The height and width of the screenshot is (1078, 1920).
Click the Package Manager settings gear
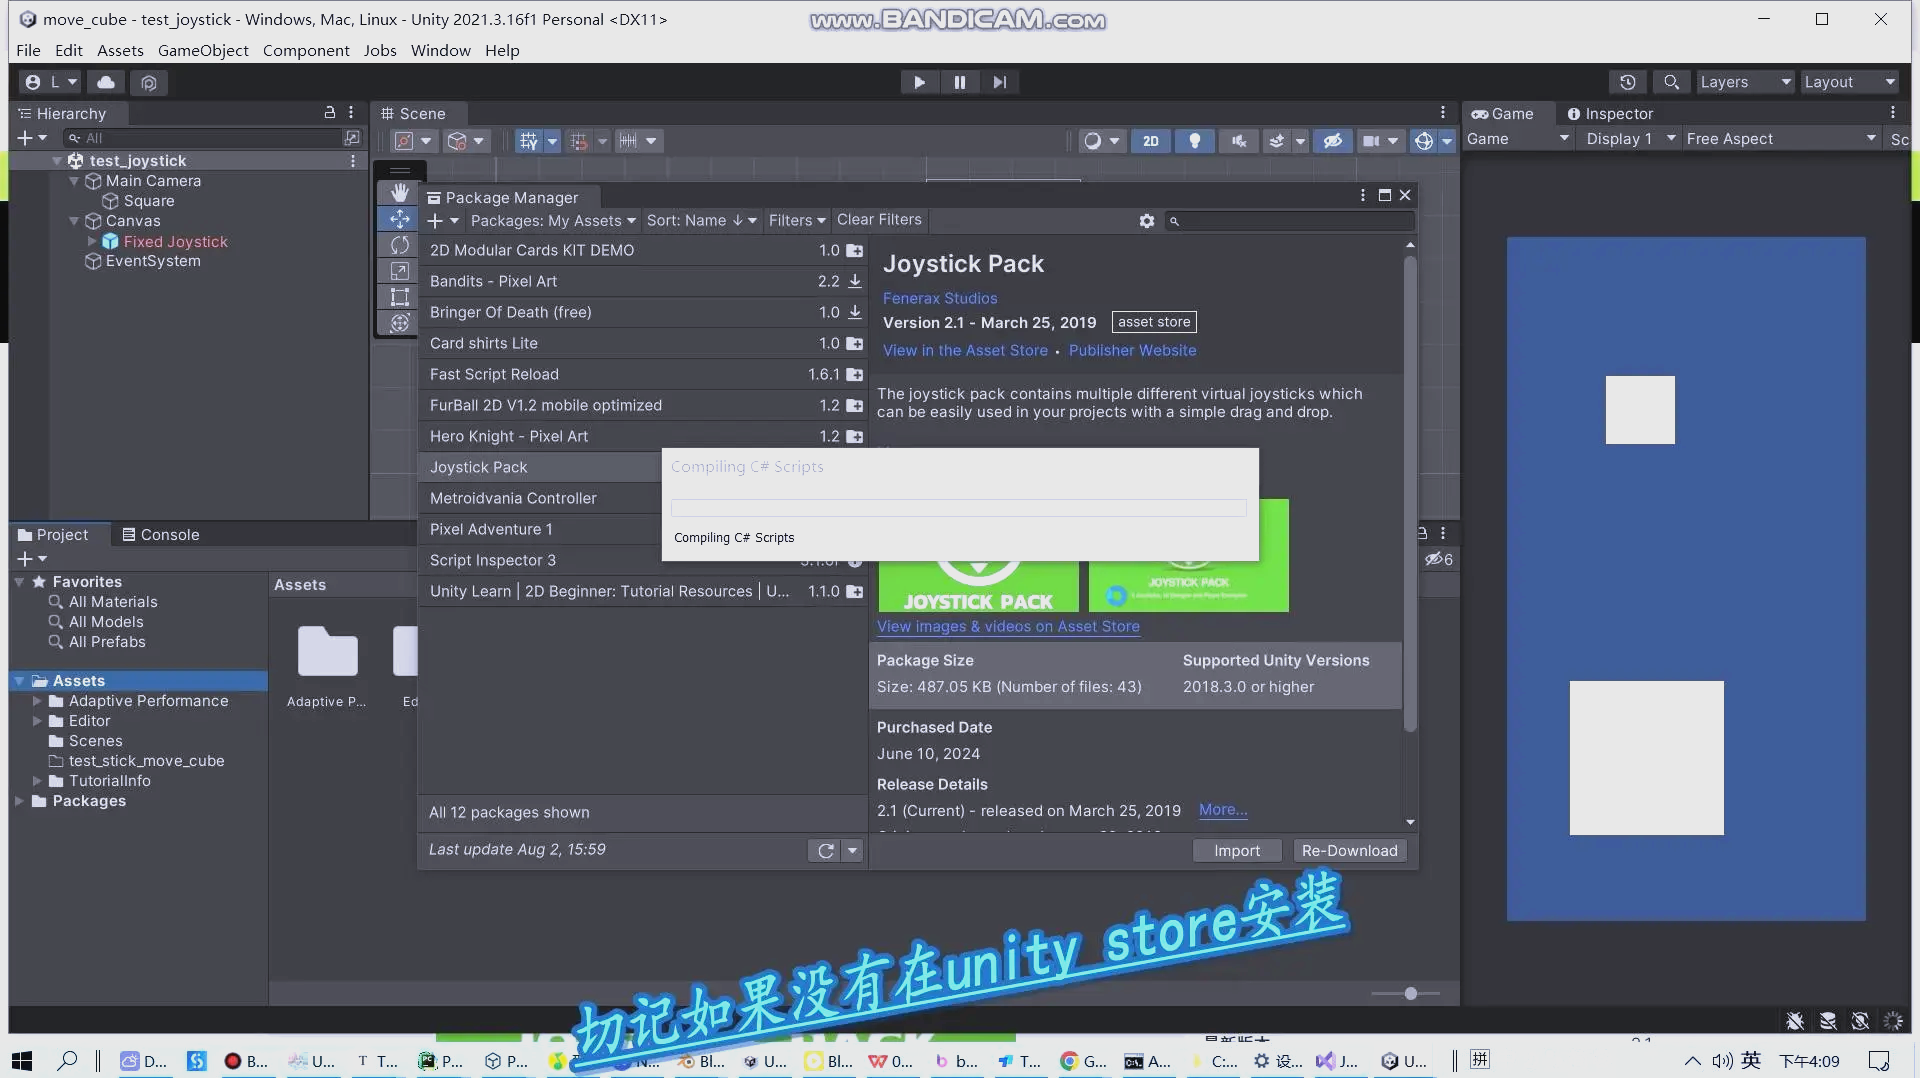pyautogui.click(x=1147, y=221)
